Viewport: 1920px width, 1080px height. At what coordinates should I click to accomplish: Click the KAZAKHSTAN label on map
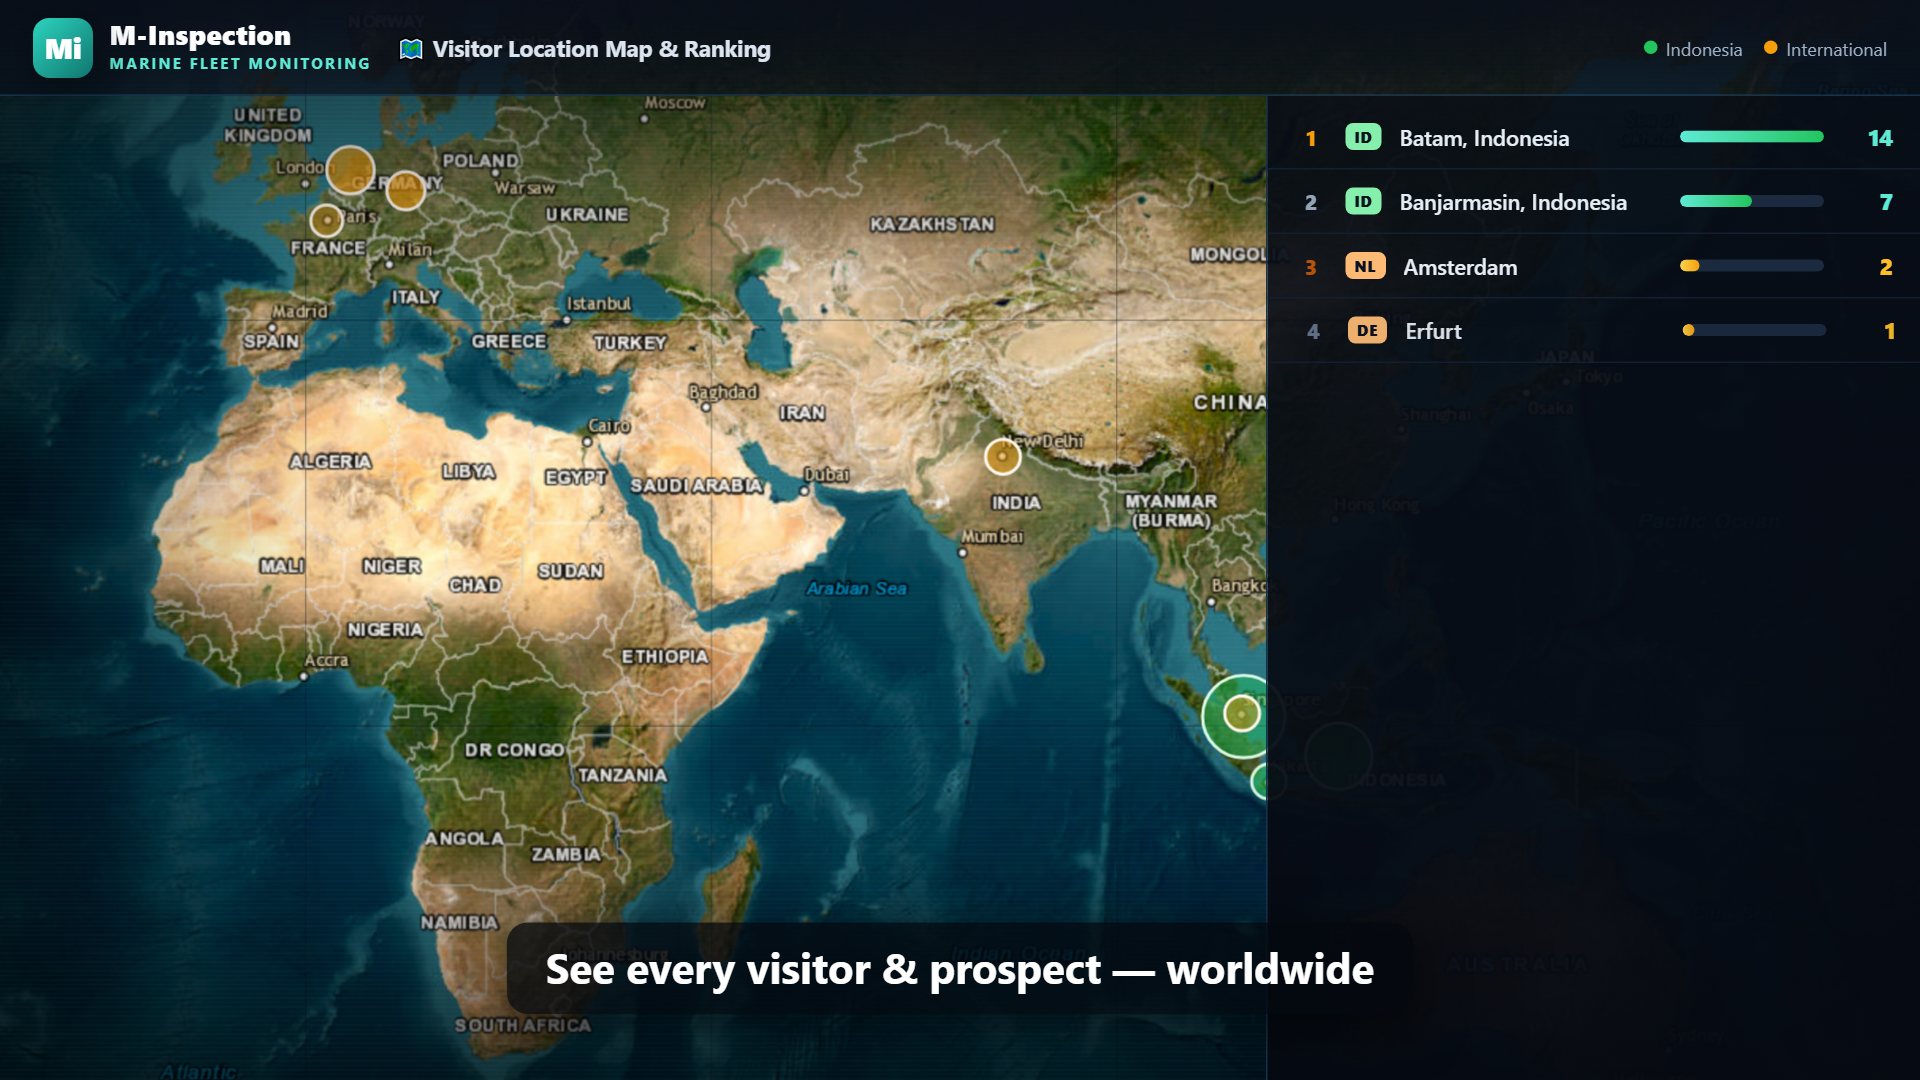[x=932, y=224]
